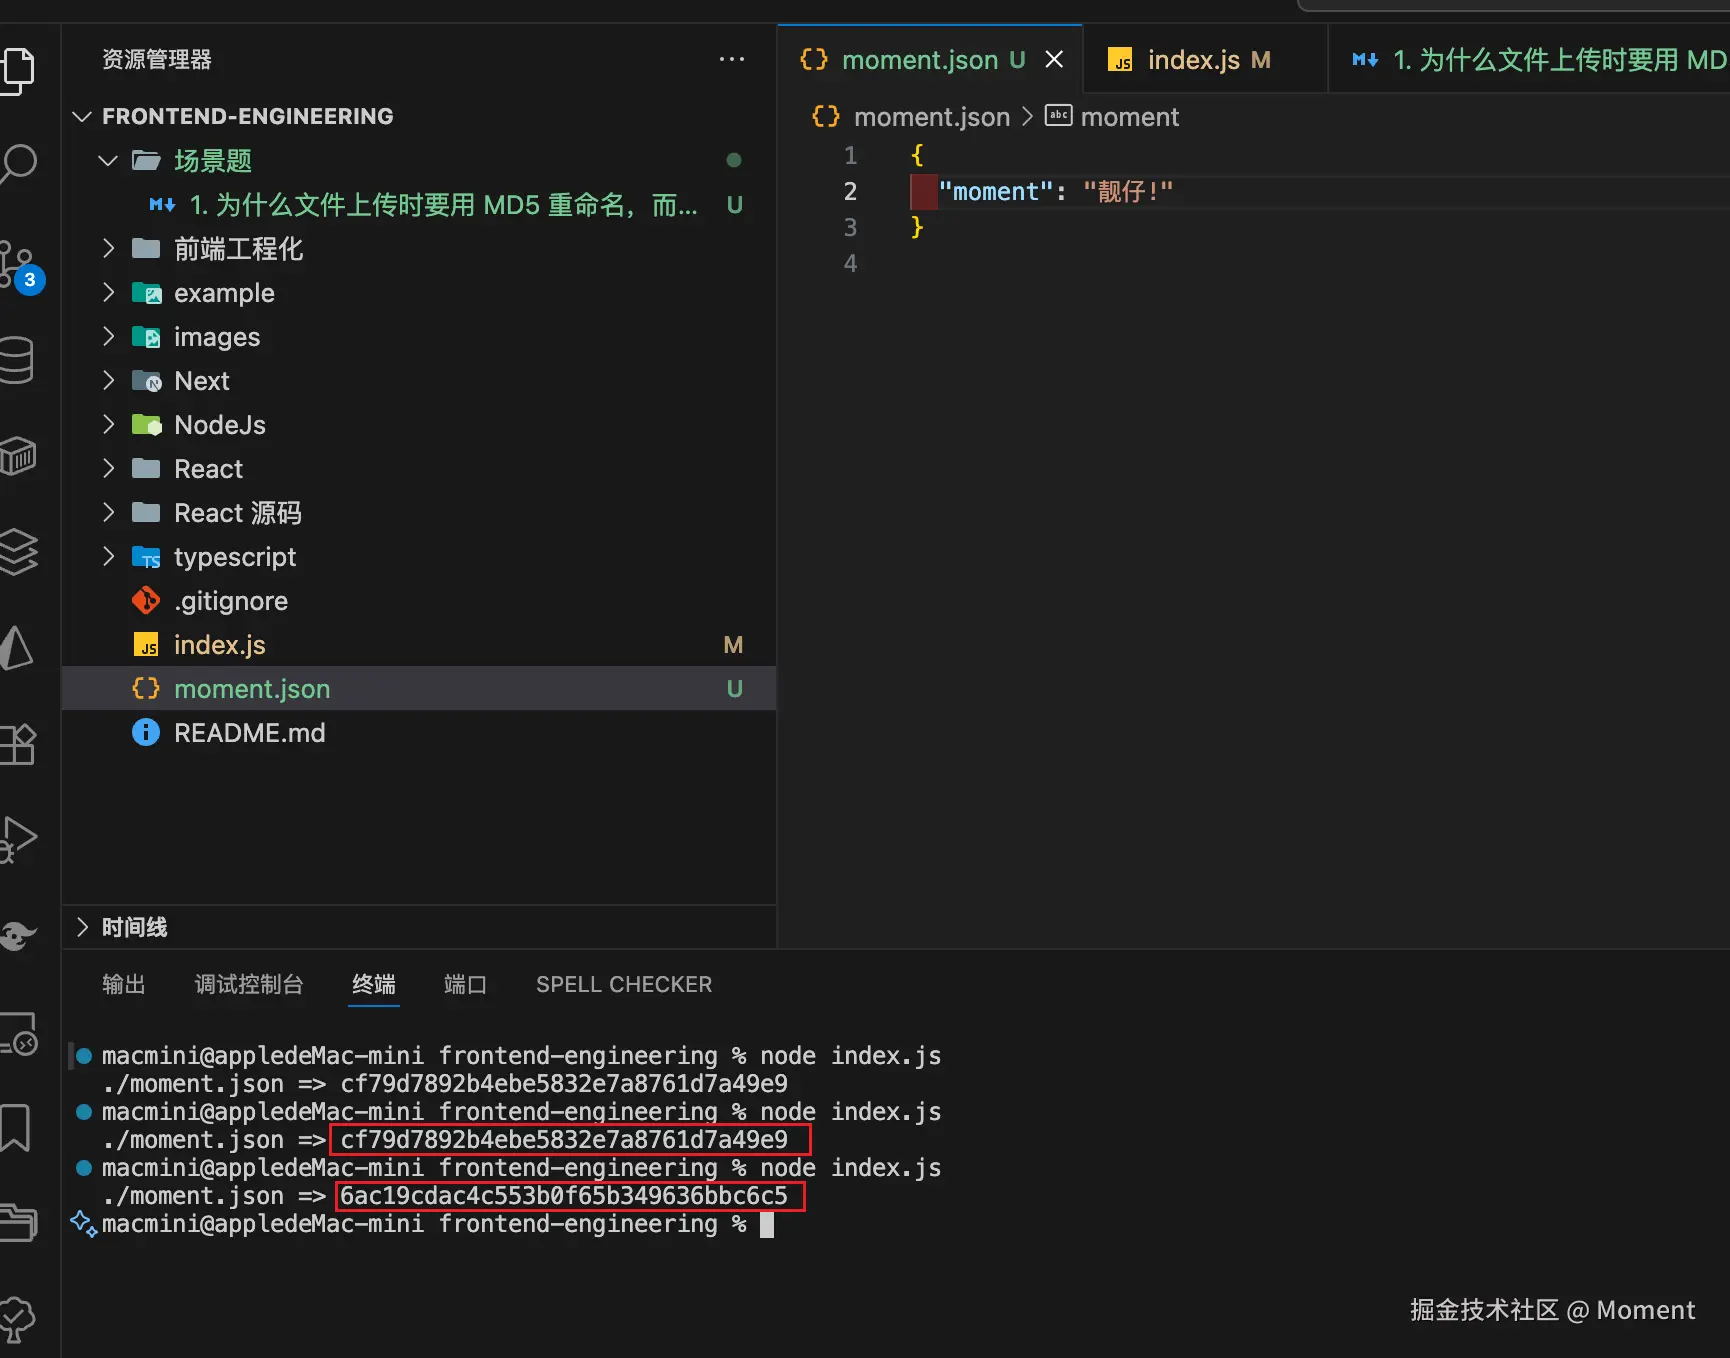
Task: Click line number 4 in the editor gutter
Action: 850,264
